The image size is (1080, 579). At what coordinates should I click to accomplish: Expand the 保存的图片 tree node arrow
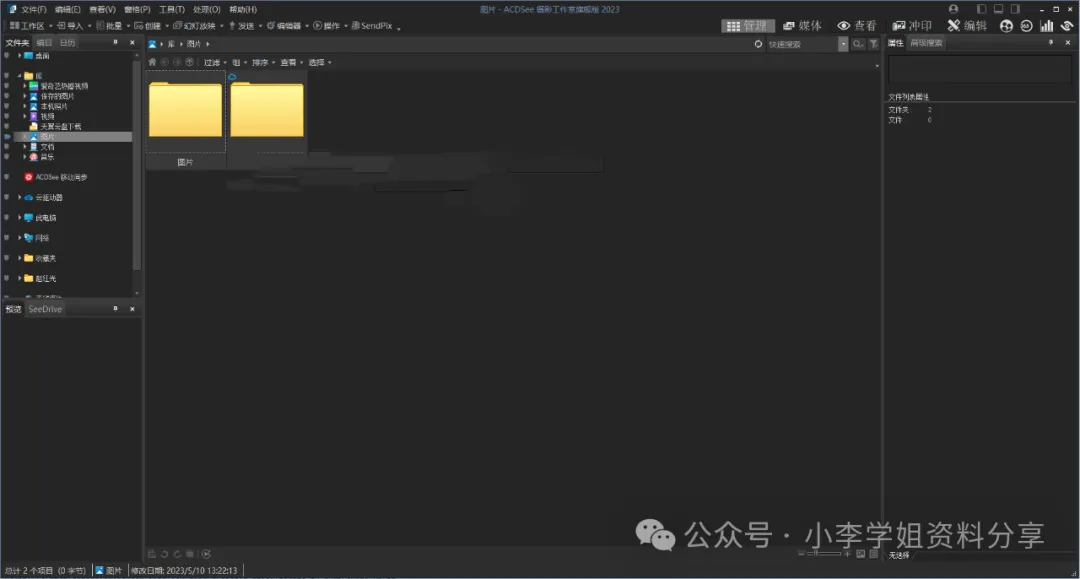[x=25, y=96]
